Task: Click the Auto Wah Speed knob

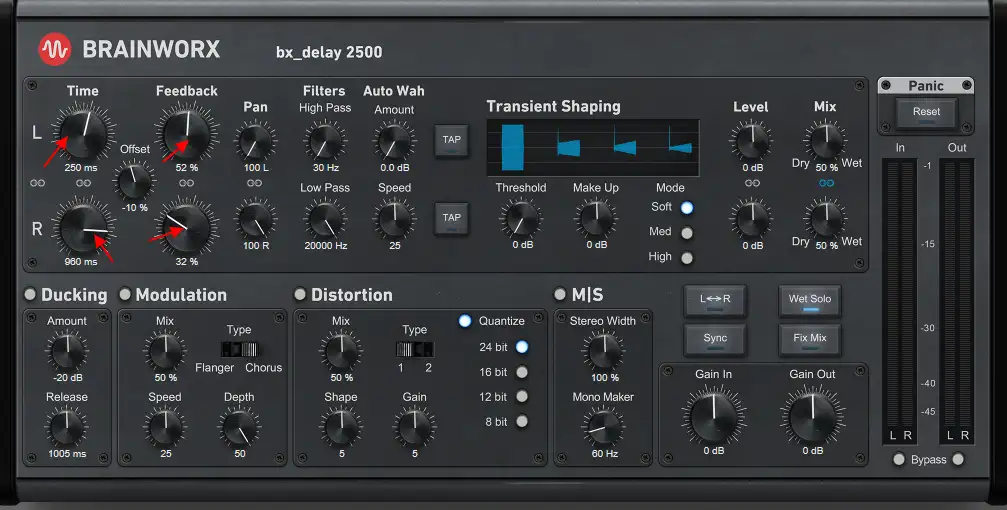Action: click(x=394, y=220)
